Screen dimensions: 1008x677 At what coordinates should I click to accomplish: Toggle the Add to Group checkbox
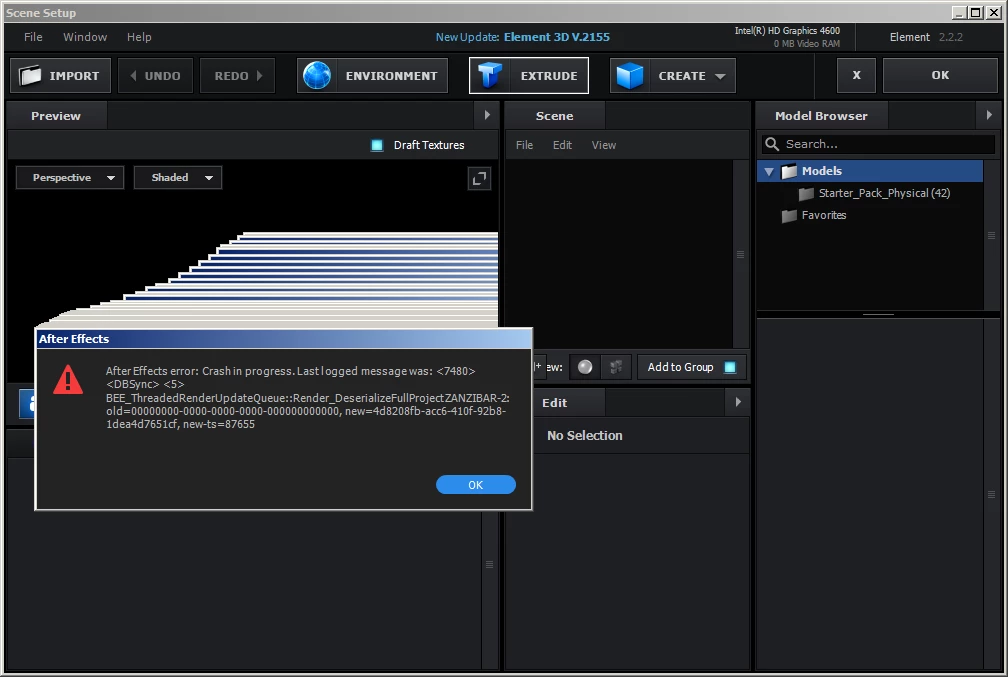click(x=730, y=367)
